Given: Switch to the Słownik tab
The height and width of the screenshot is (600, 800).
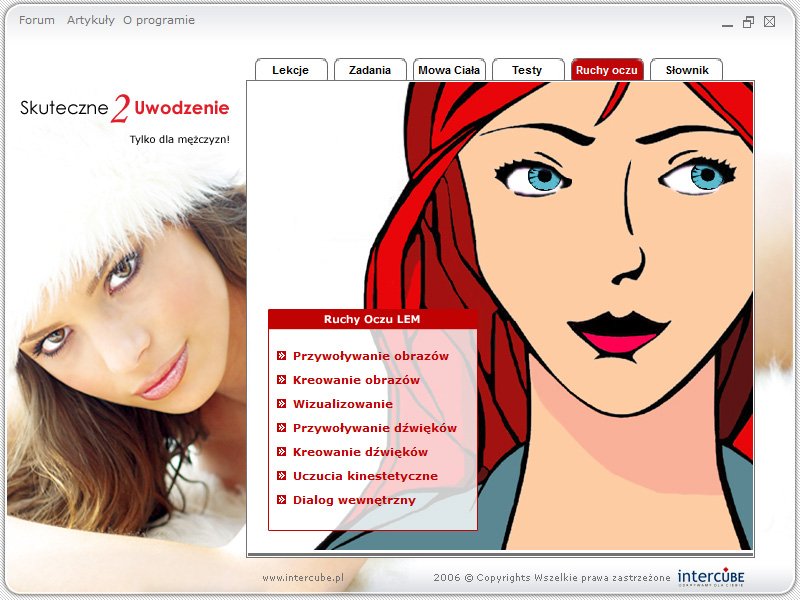Looking at the screenshot, I should 687,70.
